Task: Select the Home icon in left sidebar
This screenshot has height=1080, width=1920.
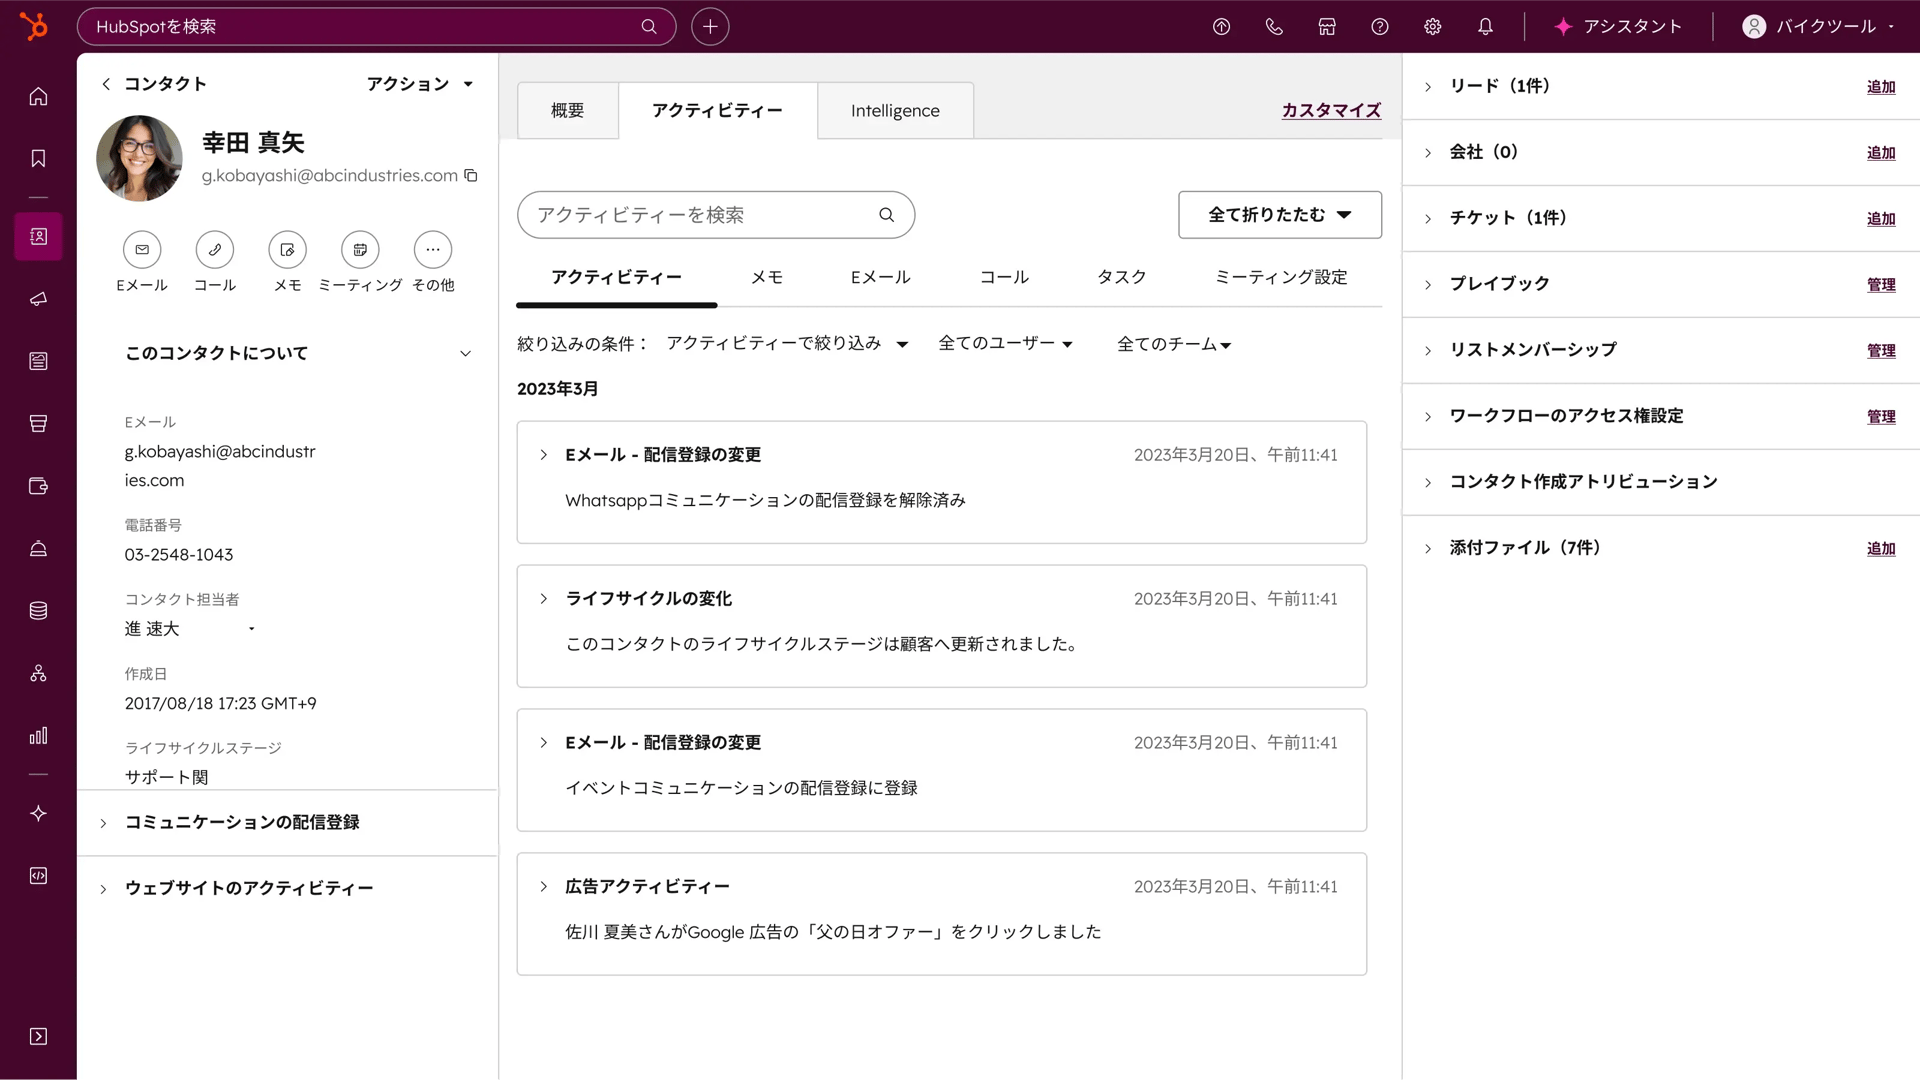Action: tap(38, 96)
